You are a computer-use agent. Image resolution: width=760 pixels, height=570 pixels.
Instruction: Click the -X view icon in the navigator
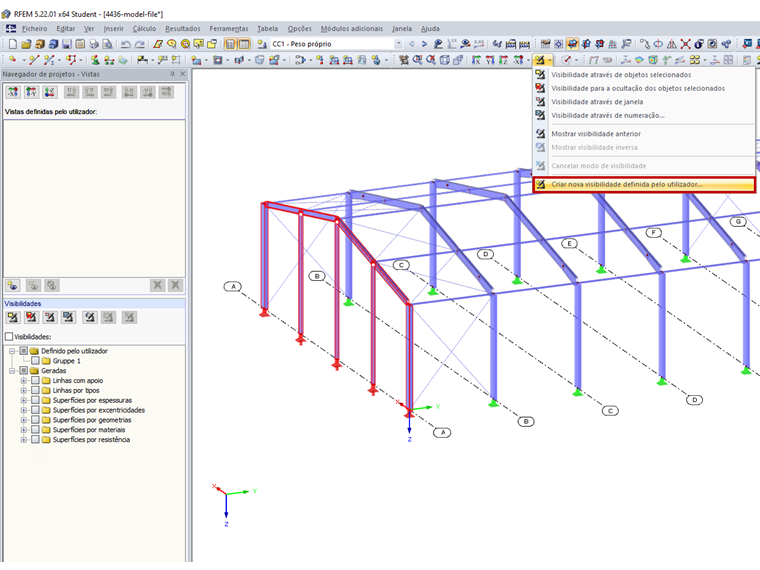point(13,92)
